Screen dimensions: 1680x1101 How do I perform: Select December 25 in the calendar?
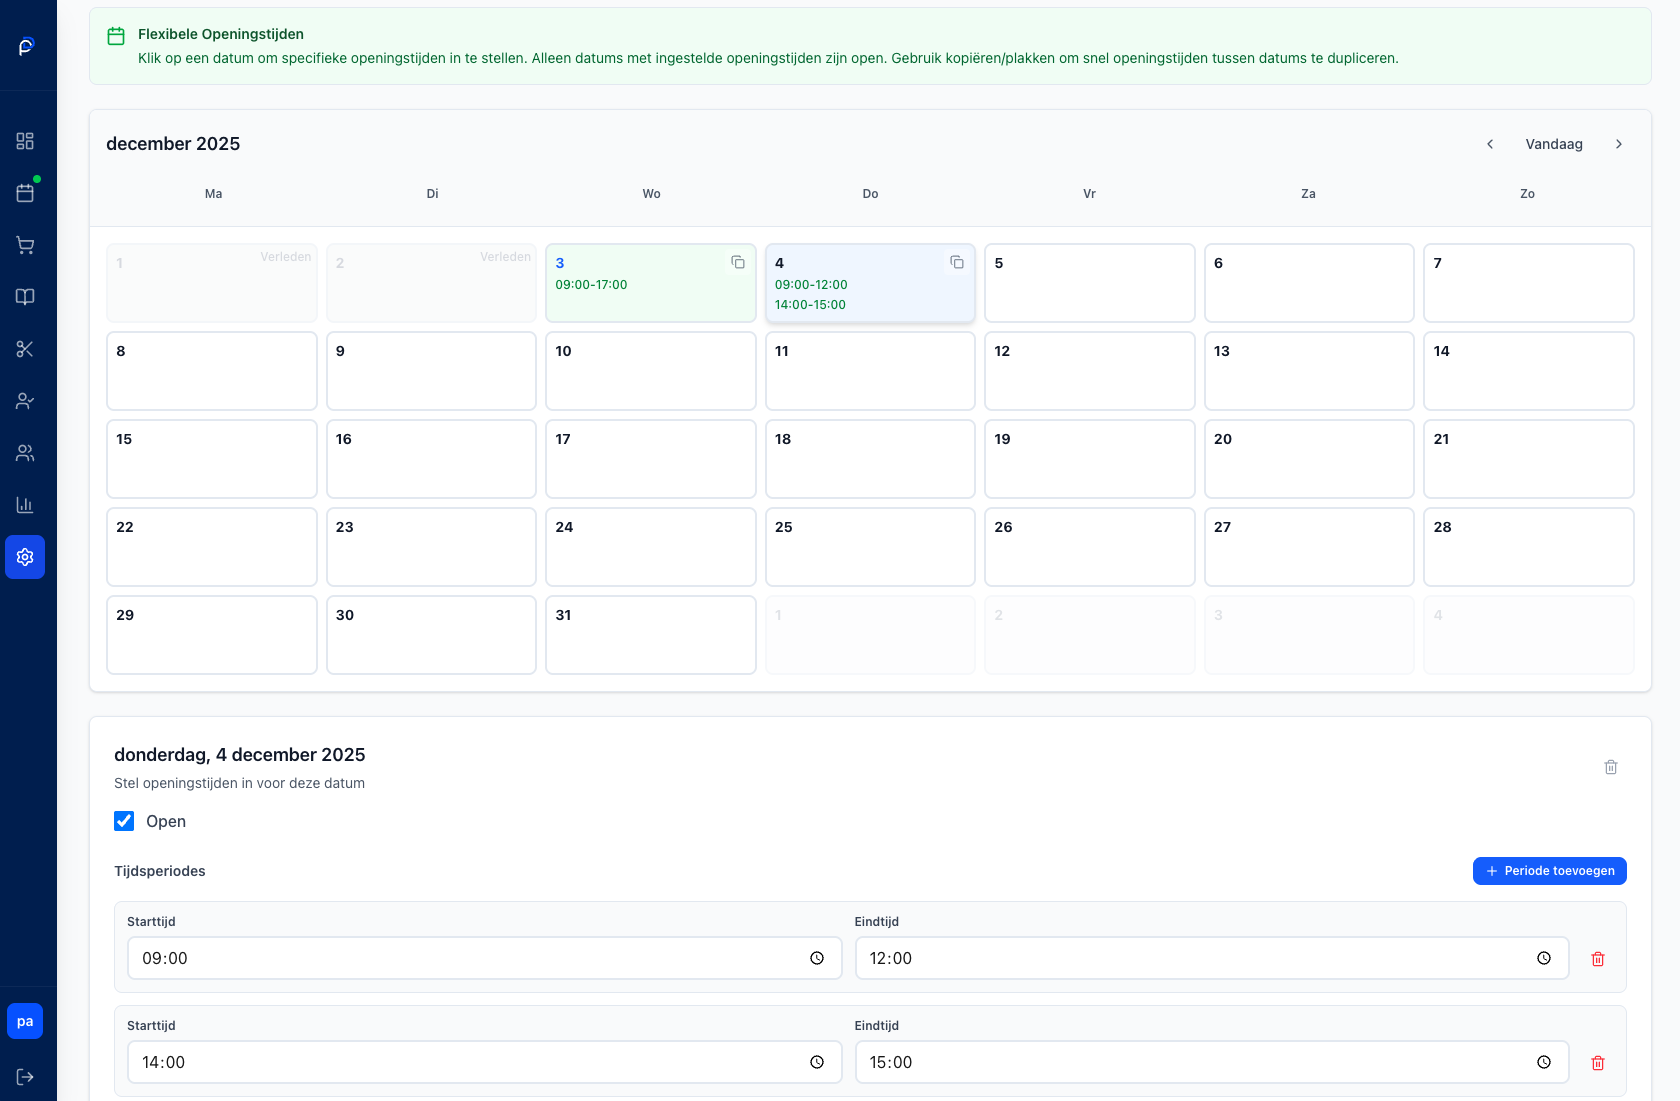[x=870, y=547]
